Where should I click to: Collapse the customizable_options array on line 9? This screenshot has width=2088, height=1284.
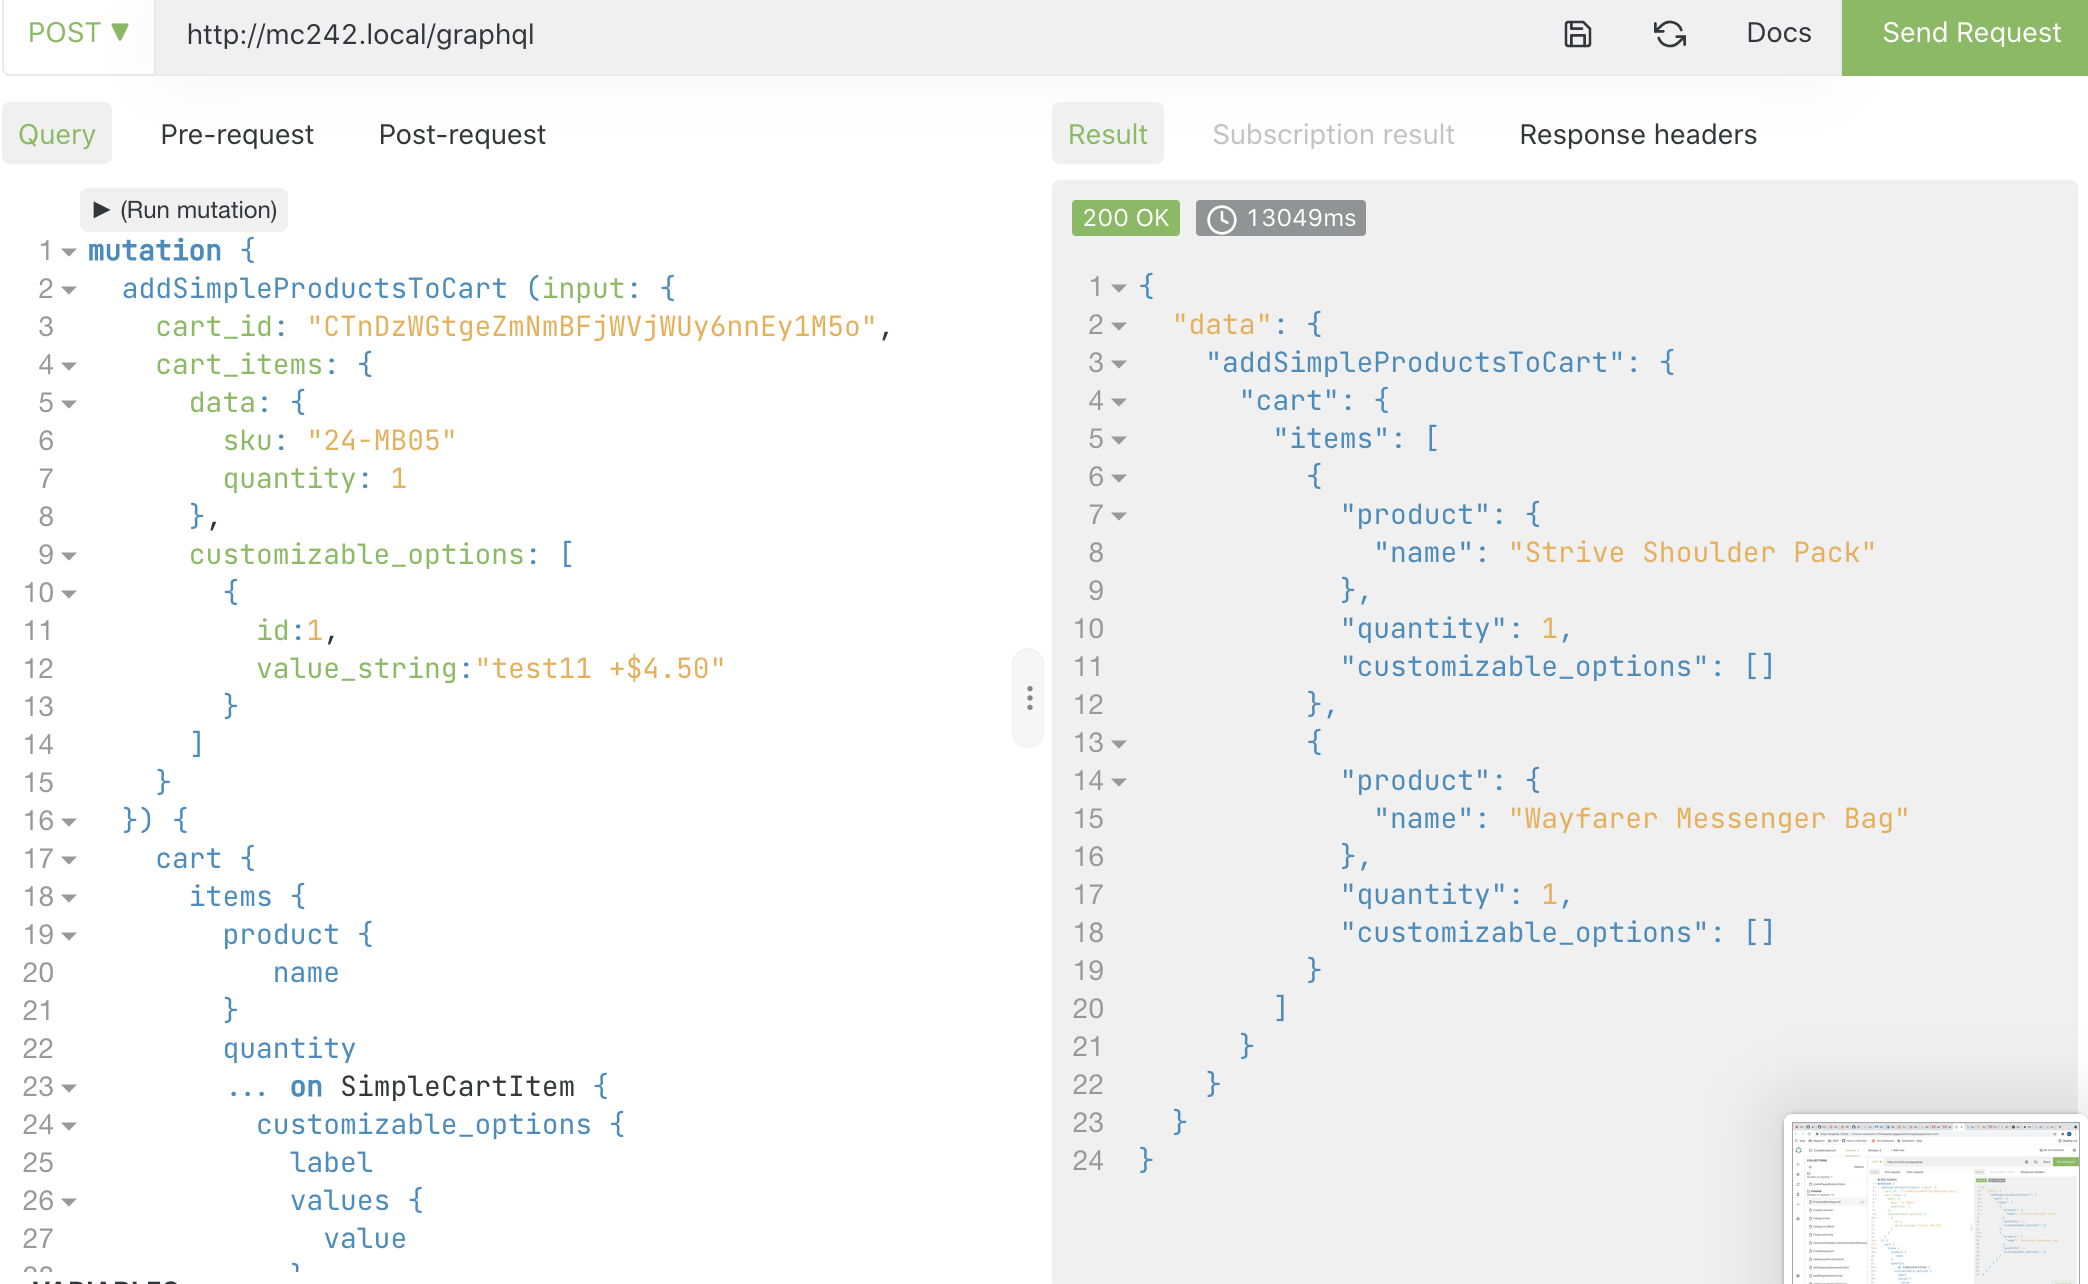[67, 556]
